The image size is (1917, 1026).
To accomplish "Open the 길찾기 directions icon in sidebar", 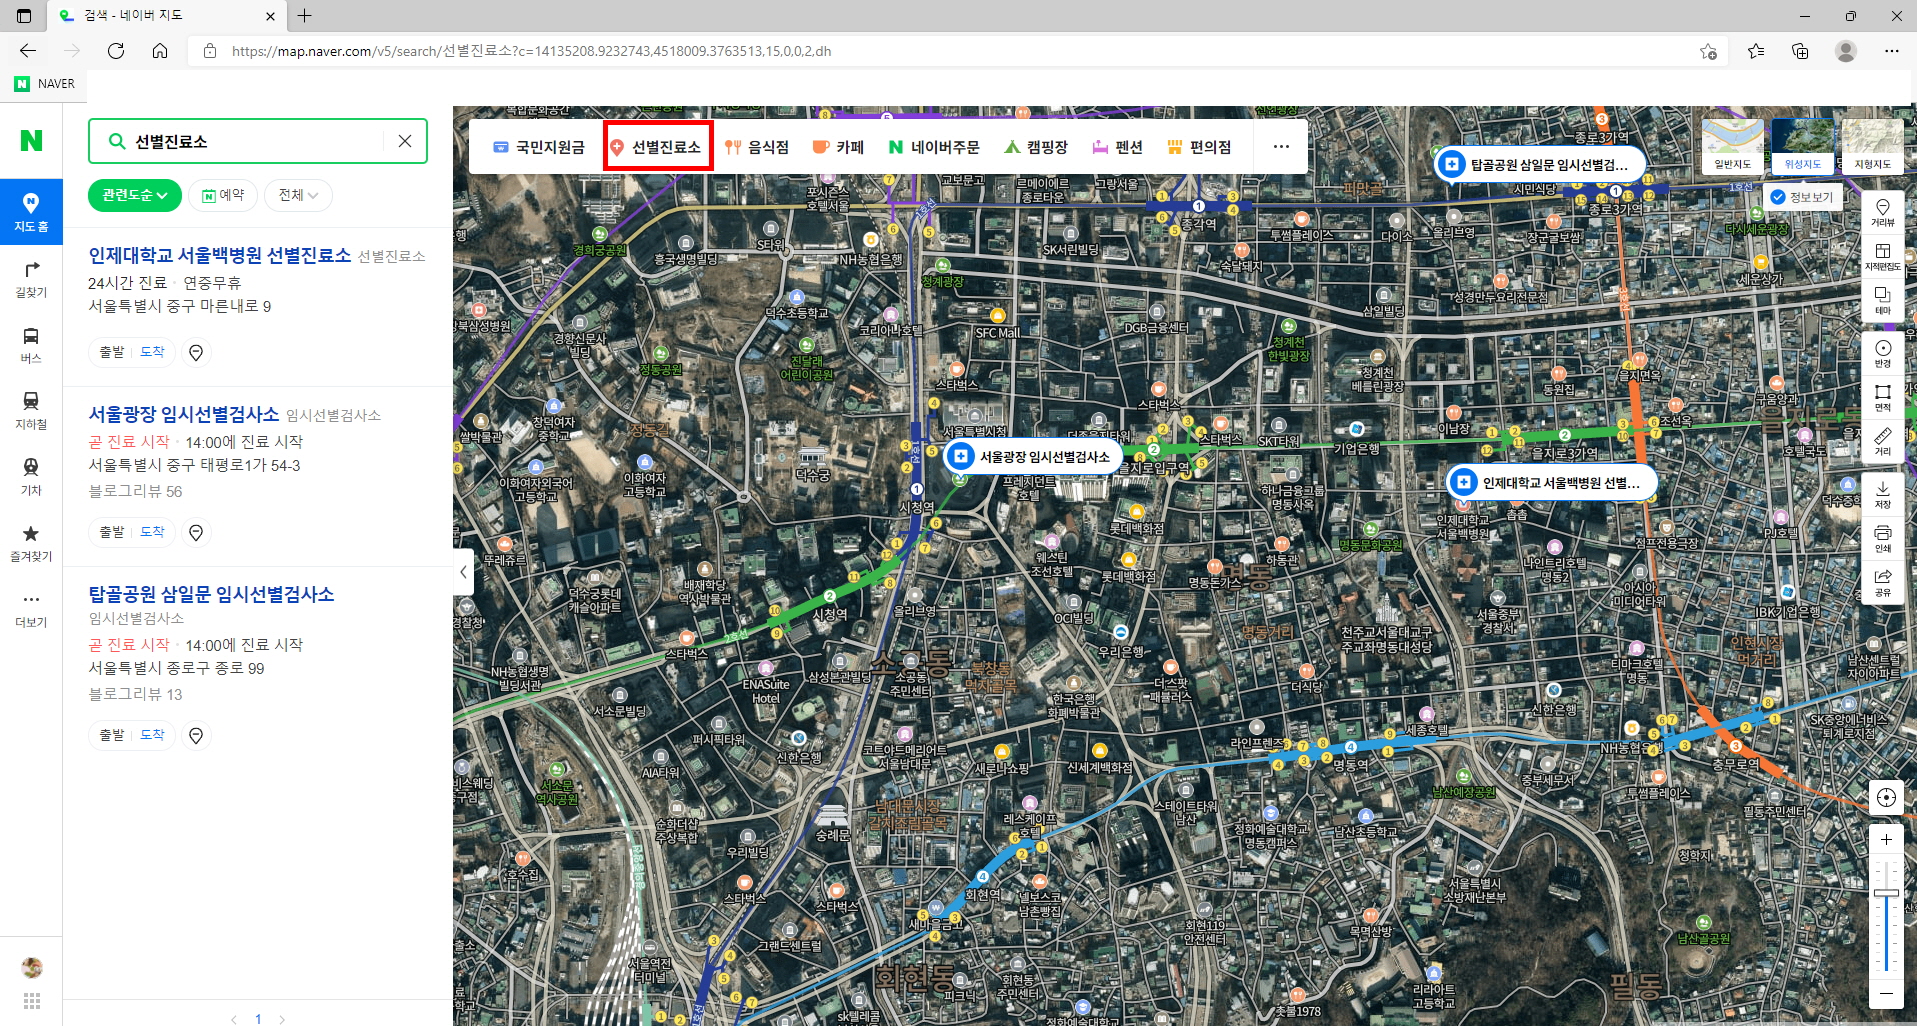I will (x=31, y=279).
